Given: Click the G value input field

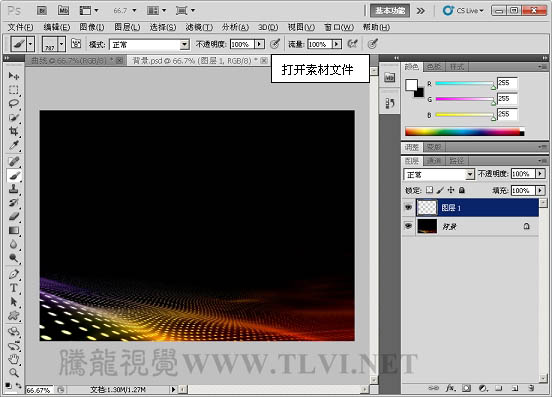Looking at the screenshot, I should point(507,99).
